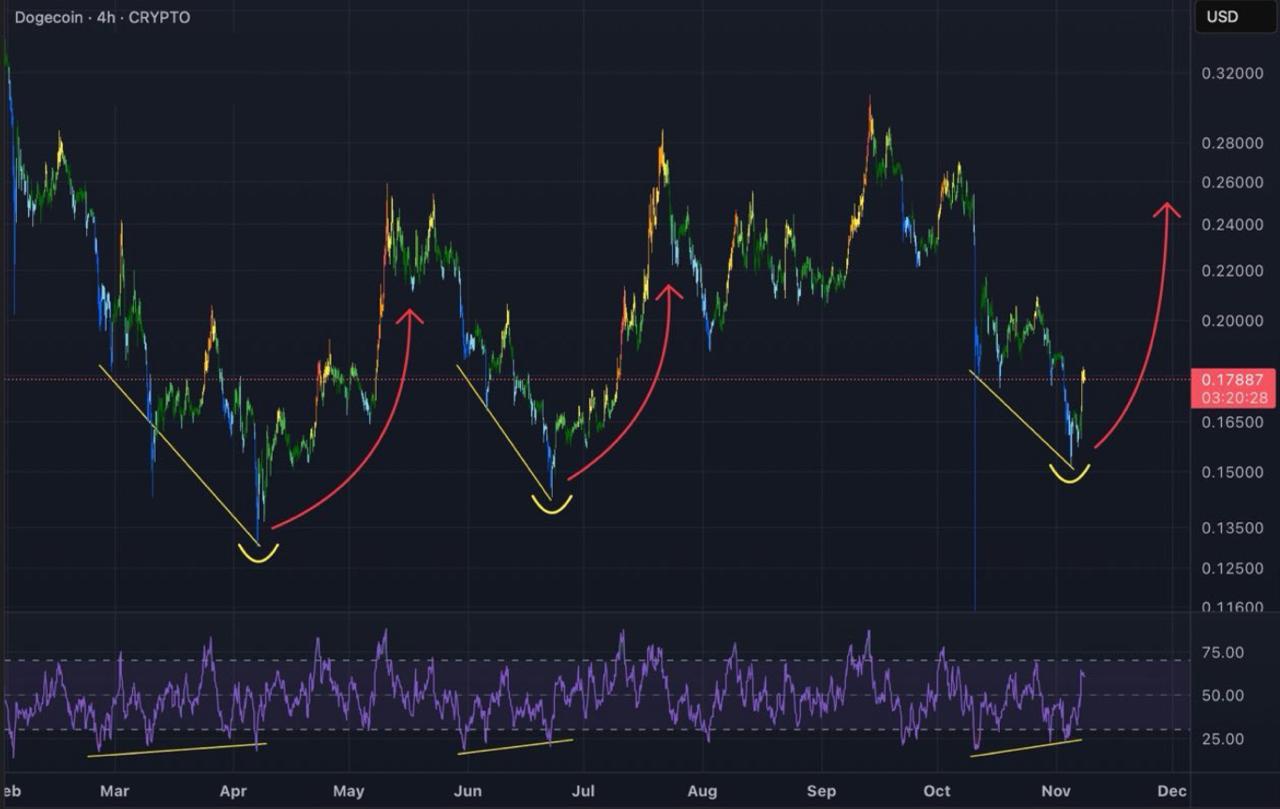Image resolution: width=1280 pixels, height=809 pixels.
Task: Click the red arrowhead near May peak
Action: point(410,316)
